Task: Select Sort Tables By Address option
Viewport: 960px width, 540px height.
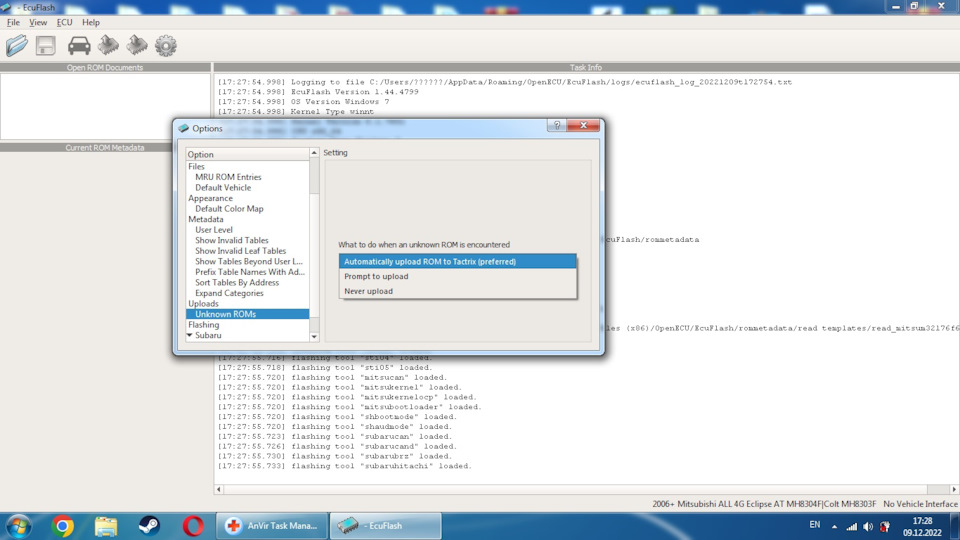Action: click(237, 282)
